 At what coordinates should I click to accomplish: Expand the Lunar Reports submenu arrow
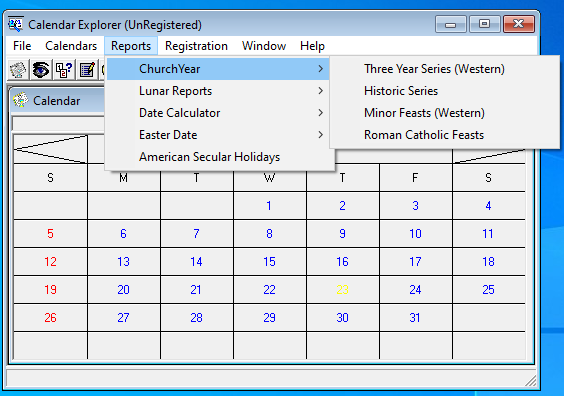(x=320, y=91)
